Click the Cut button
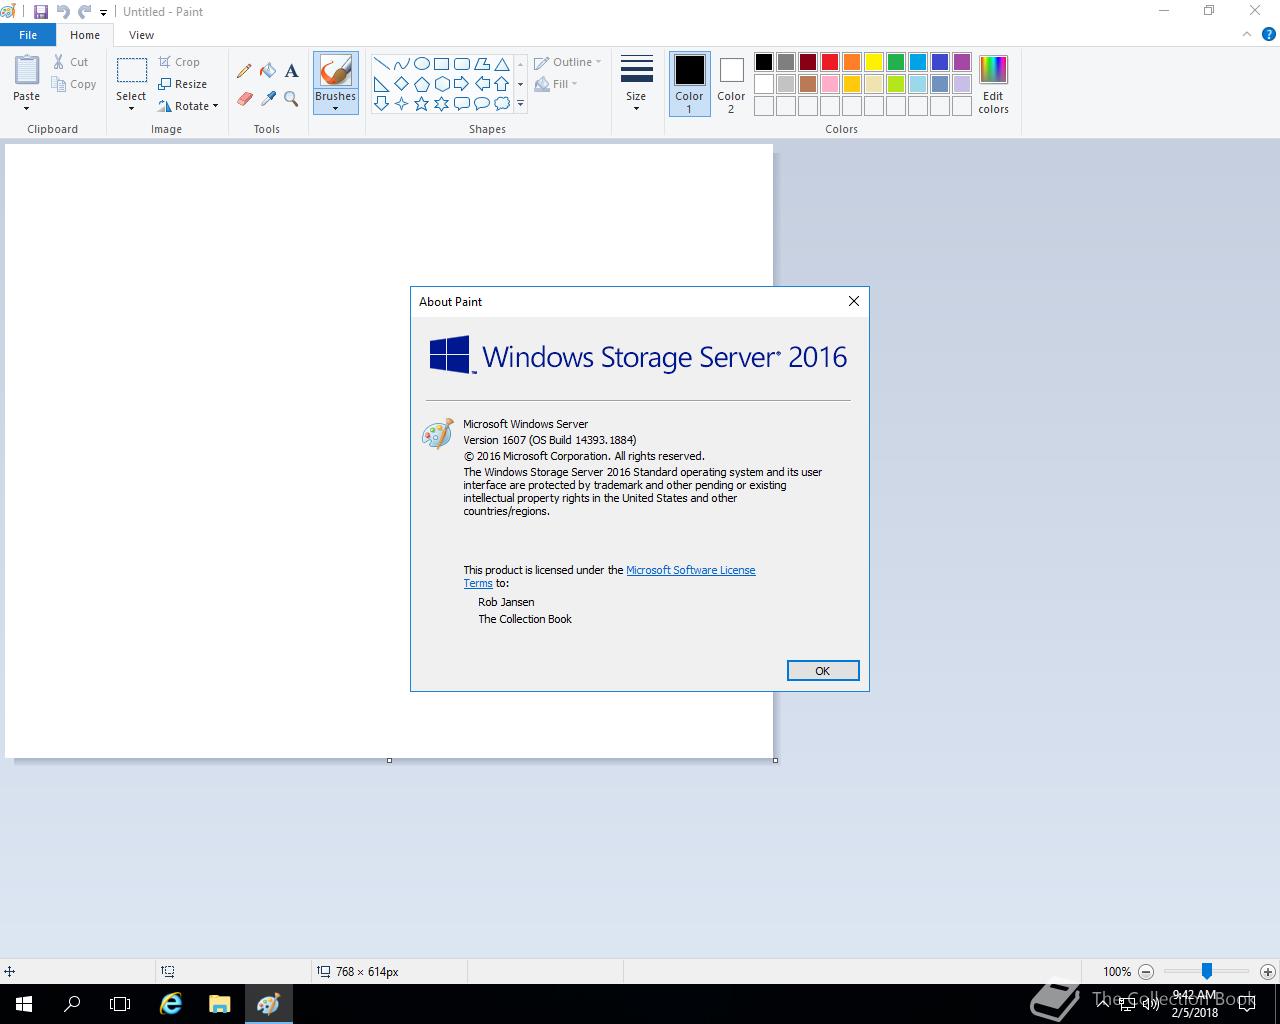Screen dimensions: 1280x1024 click(x=71, y=62)
